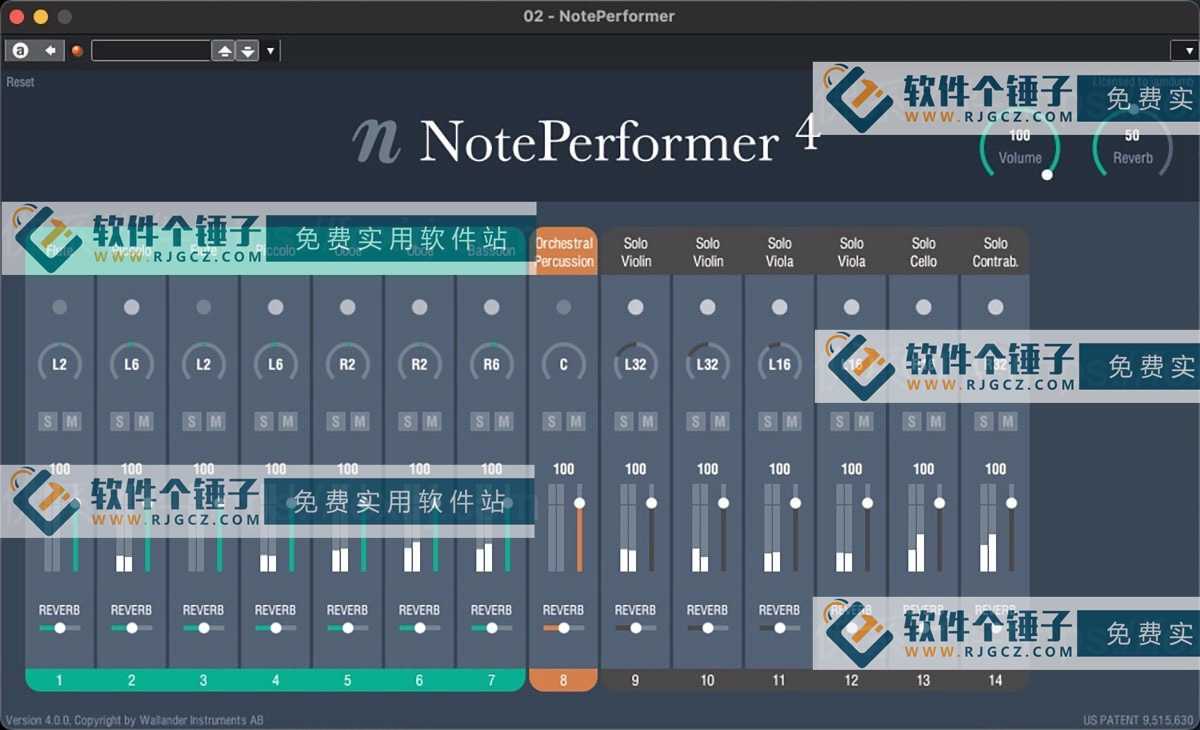The width and height of the screenshot is (1200, 730).
Task: Solo channel 1 with its S button
Action: click(48, 422)
